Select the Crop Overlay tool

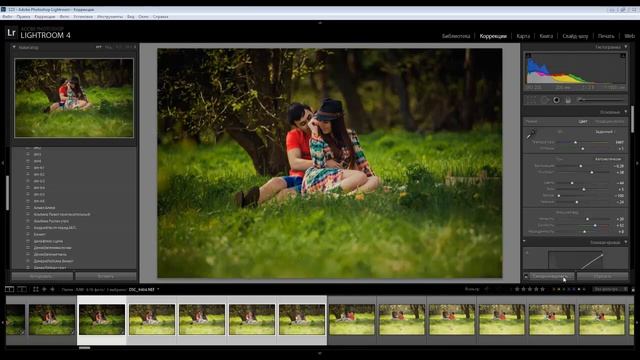click(531, 100)
